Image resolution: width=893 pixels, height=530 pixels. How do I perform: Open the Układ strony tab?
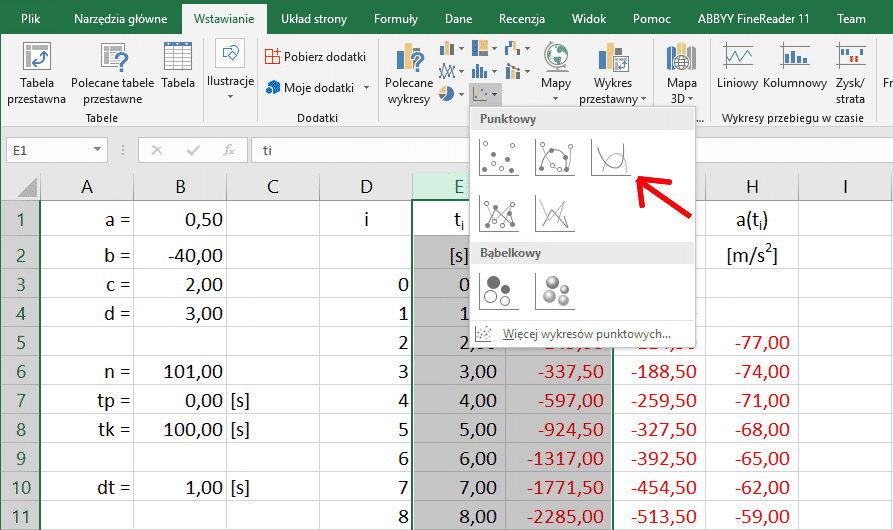coord(316,18)
